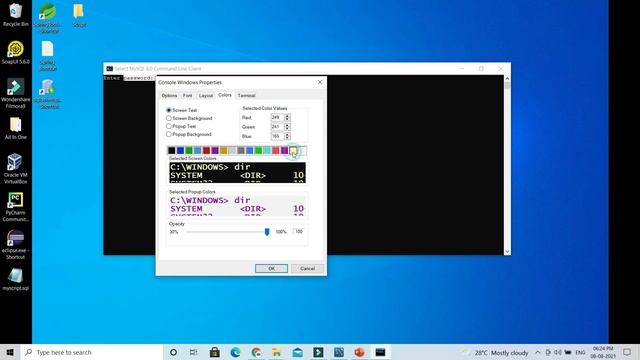640x360 pixels.
Task: Select the eclipse.exe shortcut icon
Action: click(x=16, y=244)
